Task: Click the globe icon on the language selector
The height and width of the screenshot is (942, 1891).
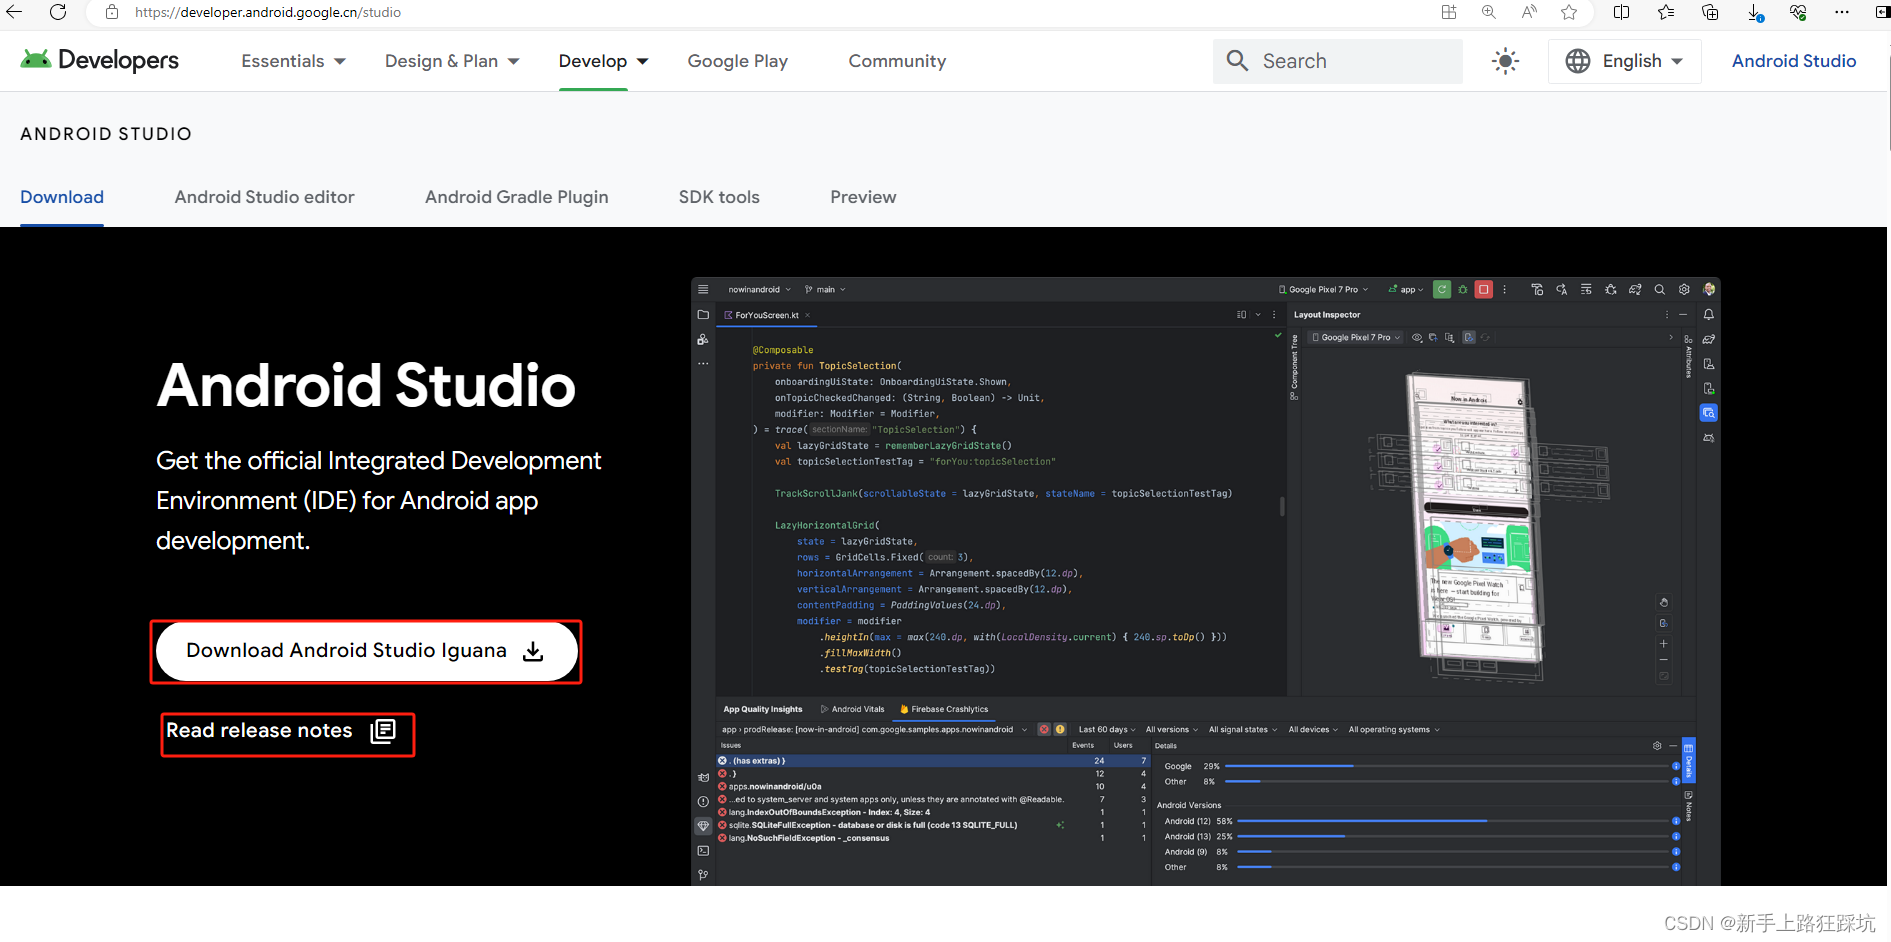Action: coord(1578,61)
